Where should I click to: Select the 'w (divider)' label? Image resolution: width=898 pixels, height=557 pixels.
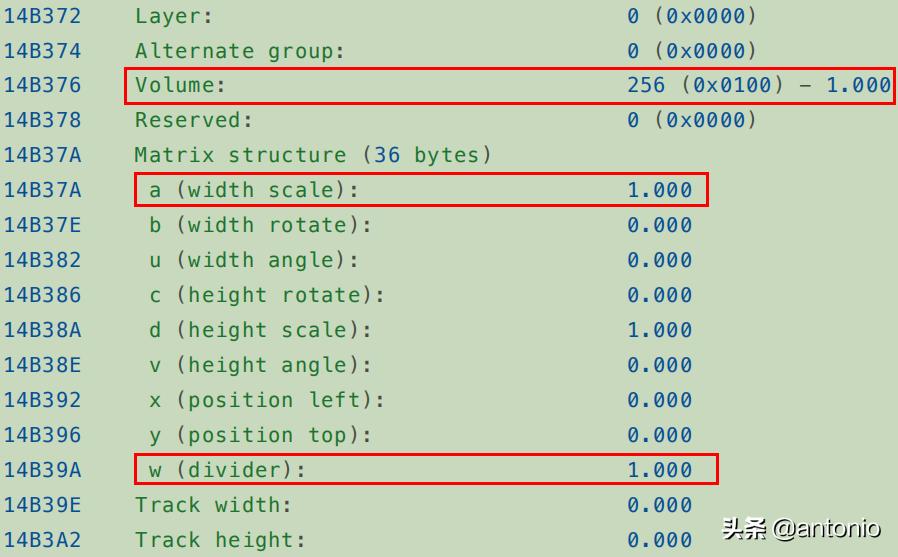[x=227, y=470]
